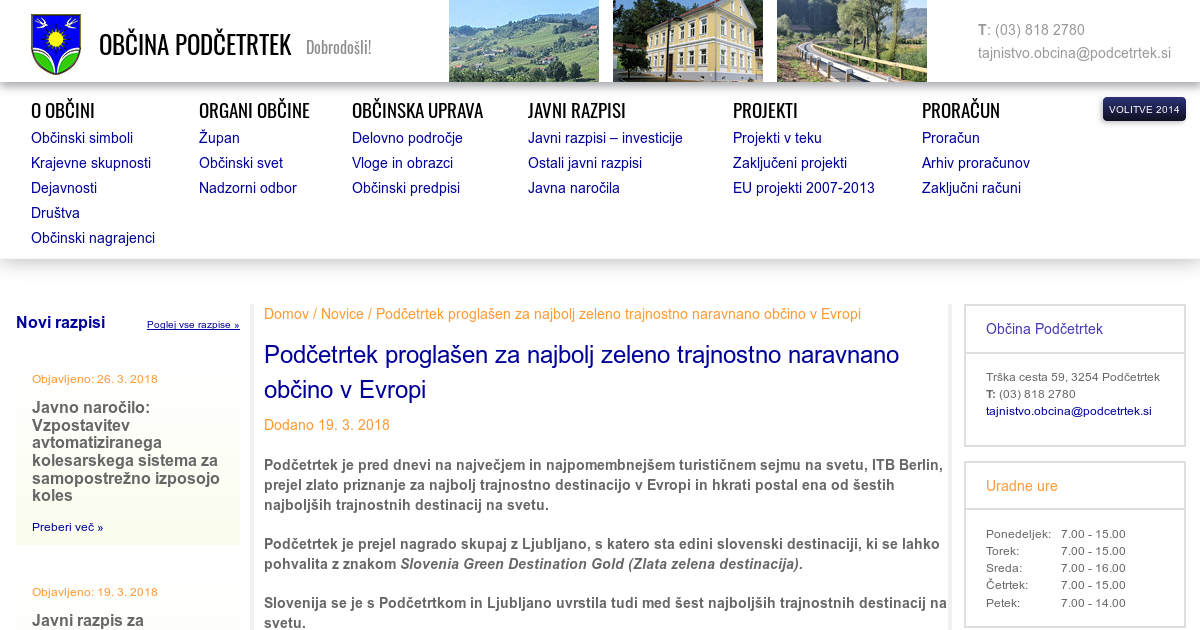Open the Občinski simboli menu link
The image size is (1200, 630).
(82, 138)
